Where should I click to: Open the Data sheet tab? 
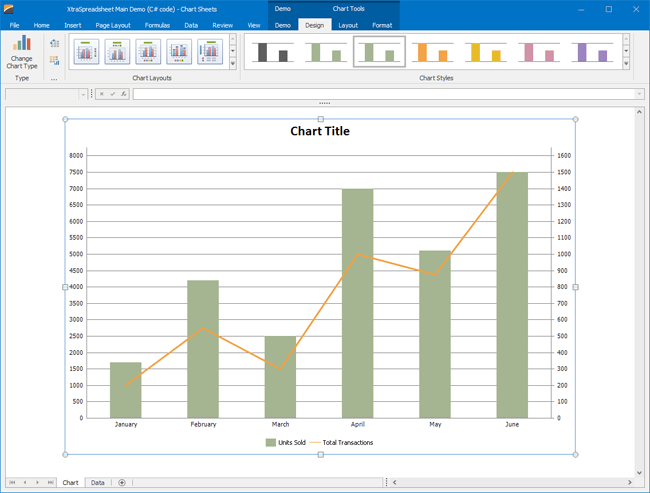pyautogui.click(x=97, y=483)
